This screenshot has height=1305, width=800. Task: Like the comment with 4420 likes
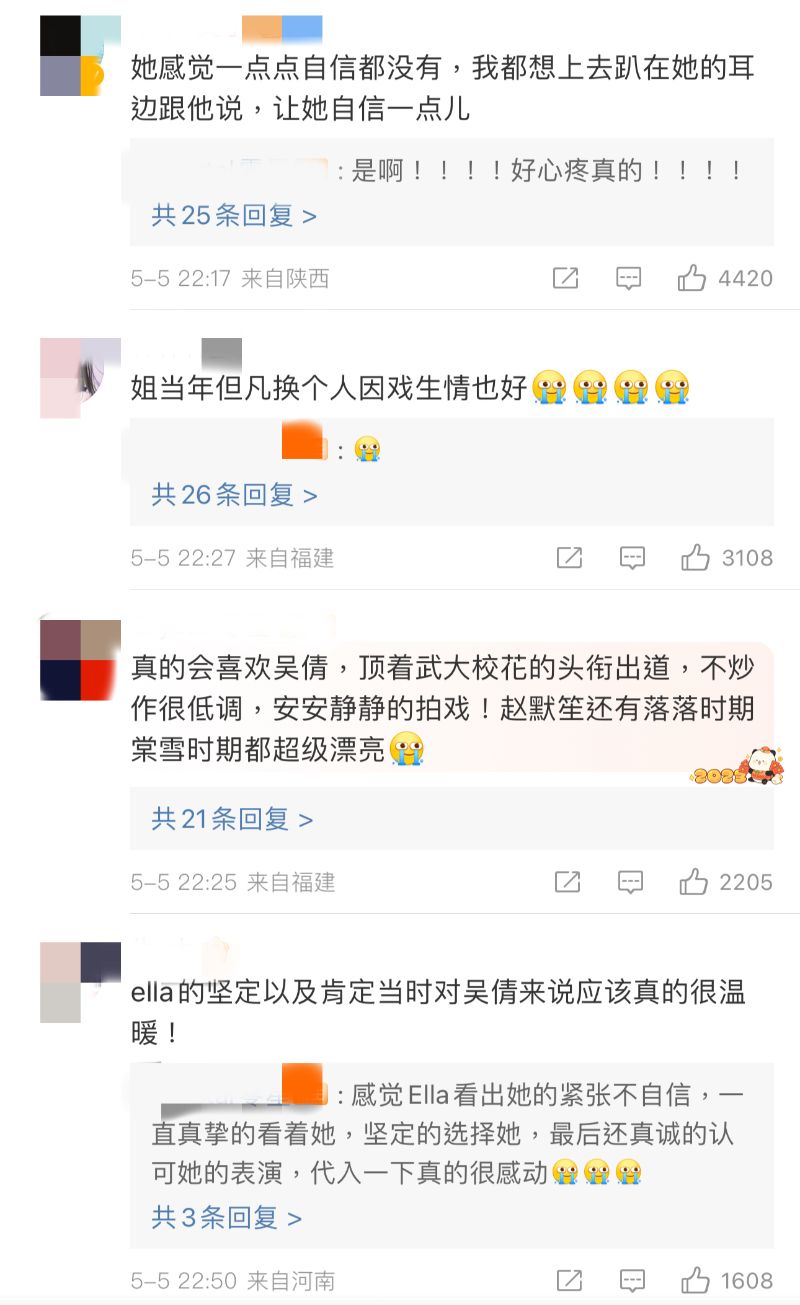(x=692, y=278)
